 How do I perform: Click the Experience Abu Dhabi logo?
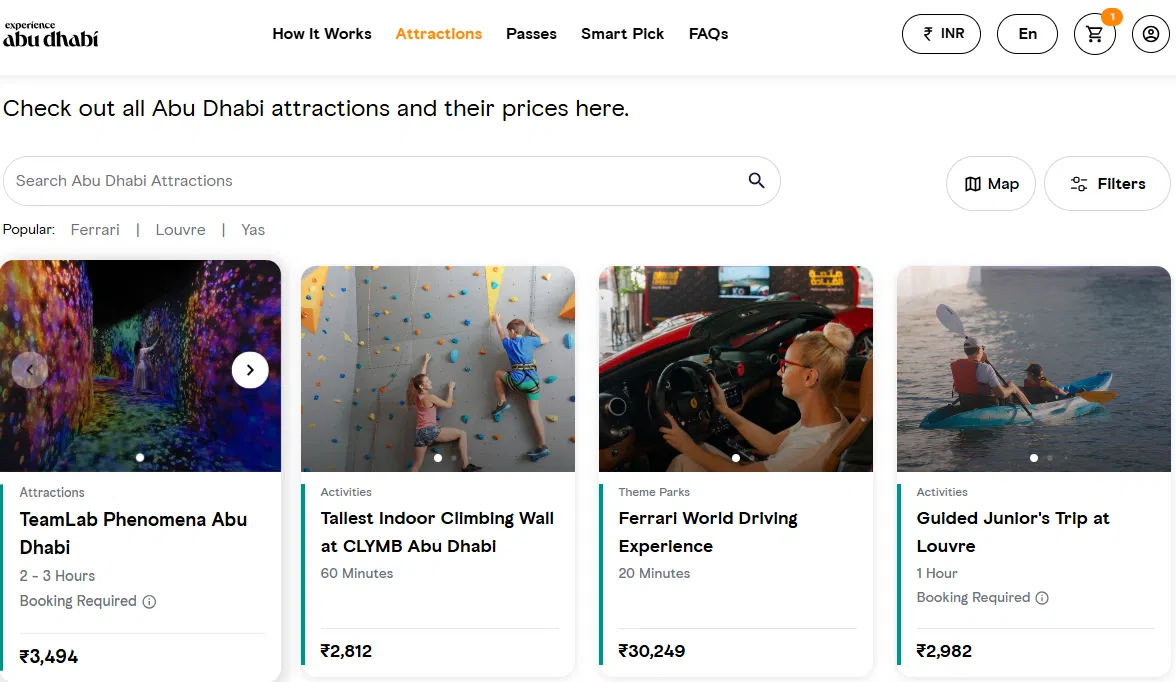(50, 34)
